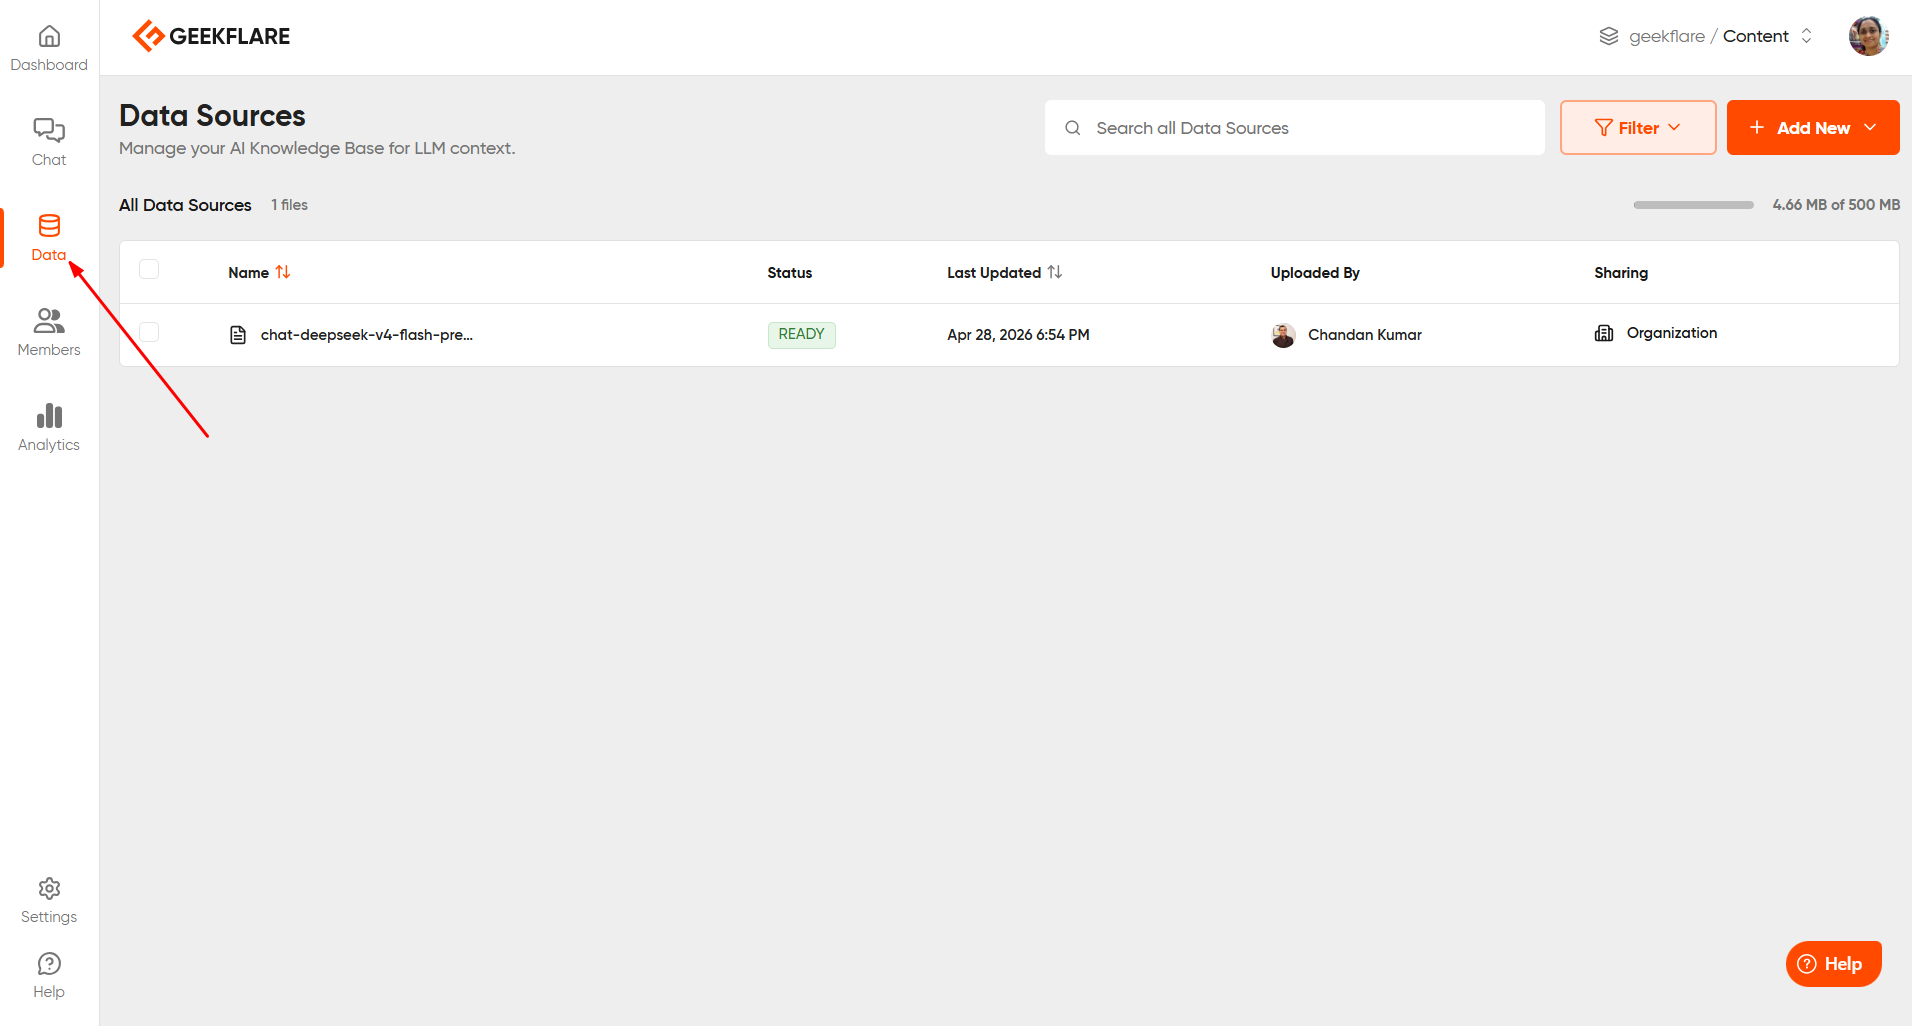Open the Chat sidebar section
The width and height of the screenshot is (1912, 1026).
(x=49, y=143)
